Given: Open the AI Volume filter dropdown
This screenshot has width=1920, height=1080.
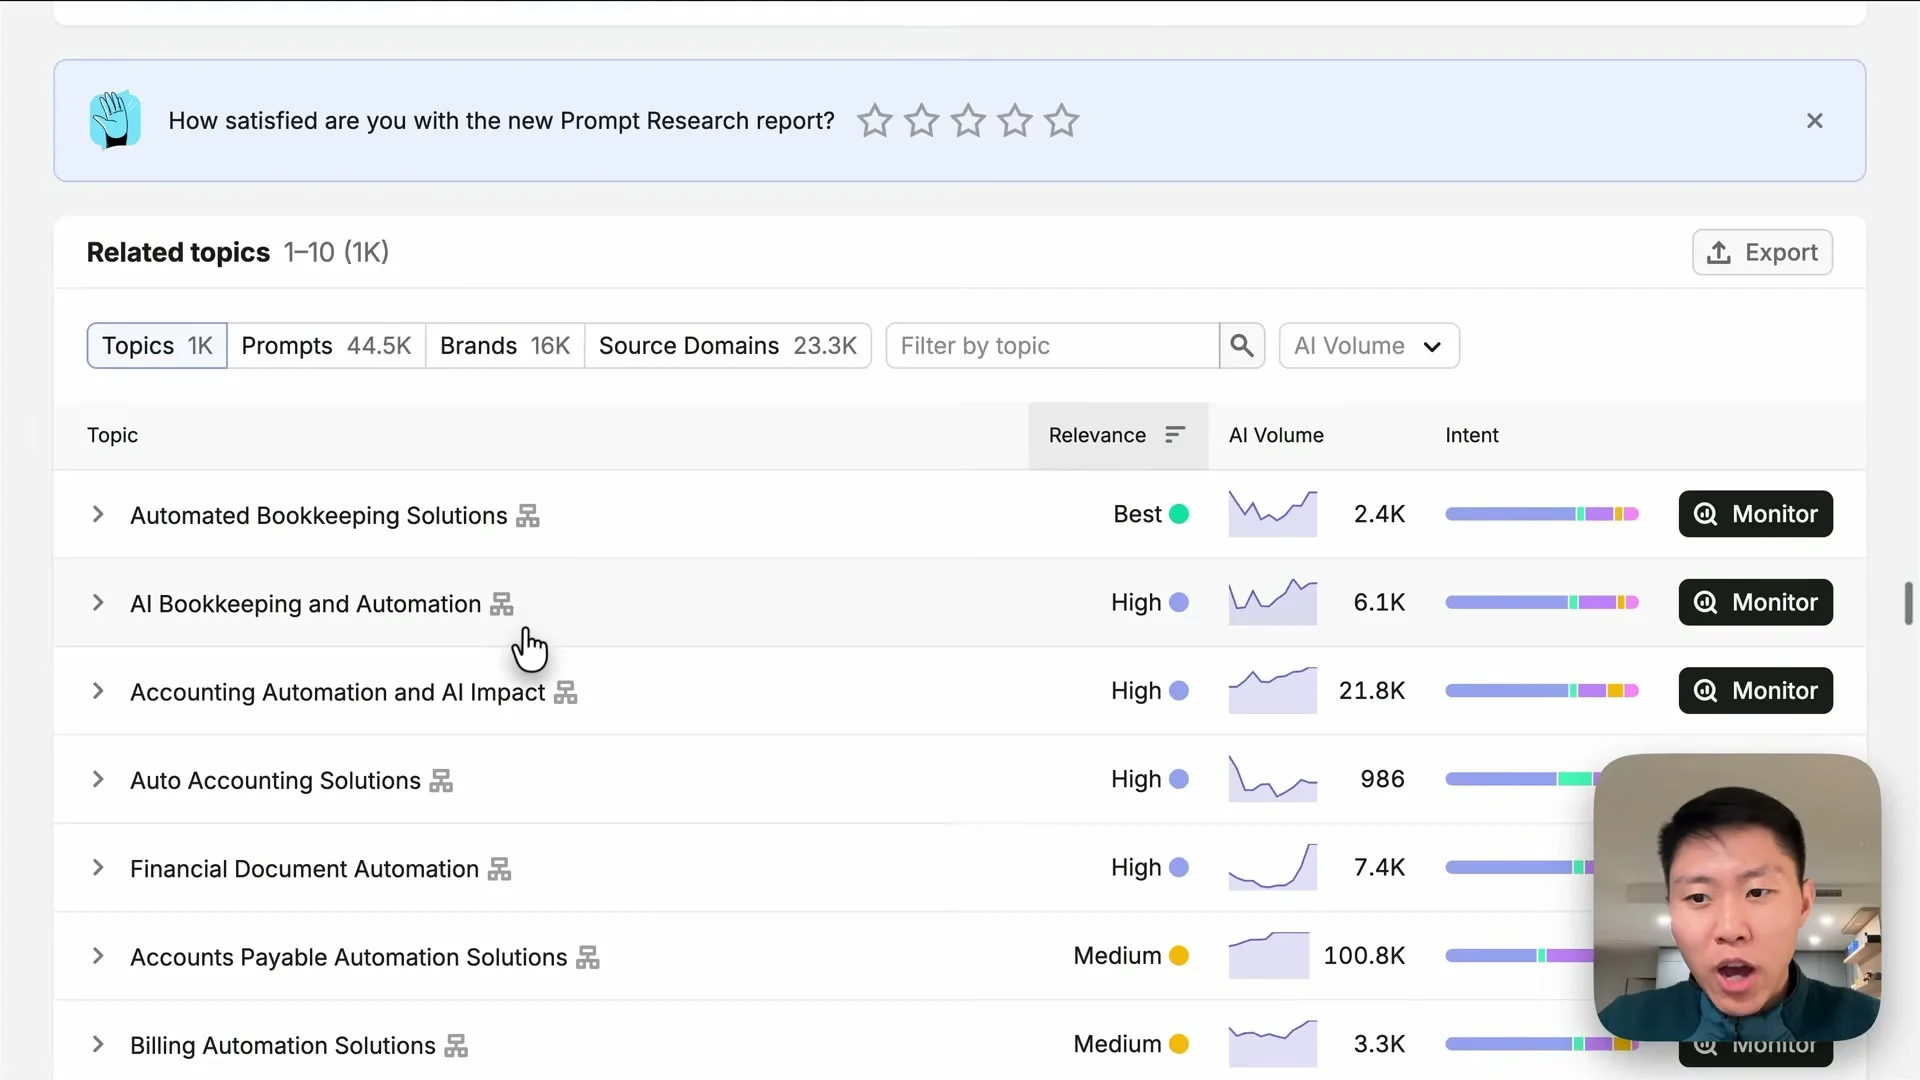Looking at the screenshot, I should (1369, 346).
